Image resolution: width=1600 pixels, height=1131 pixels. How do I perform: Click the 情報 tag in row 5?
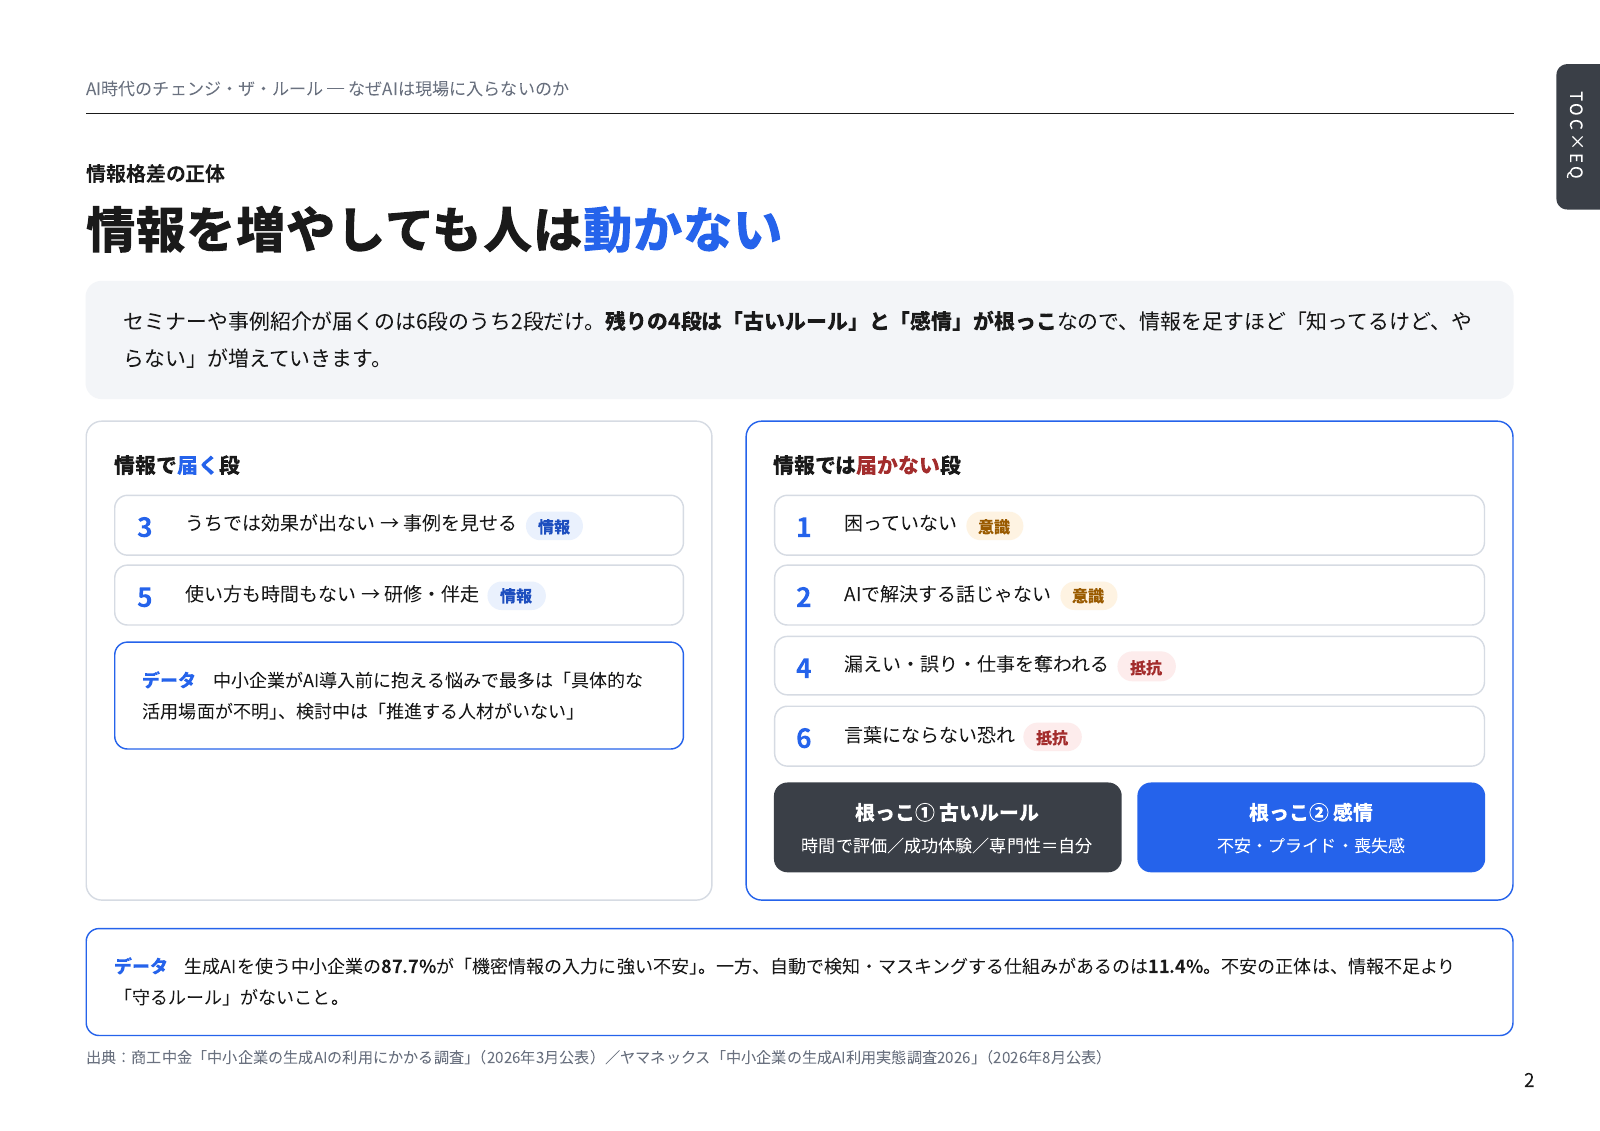[x=516, y=596]
